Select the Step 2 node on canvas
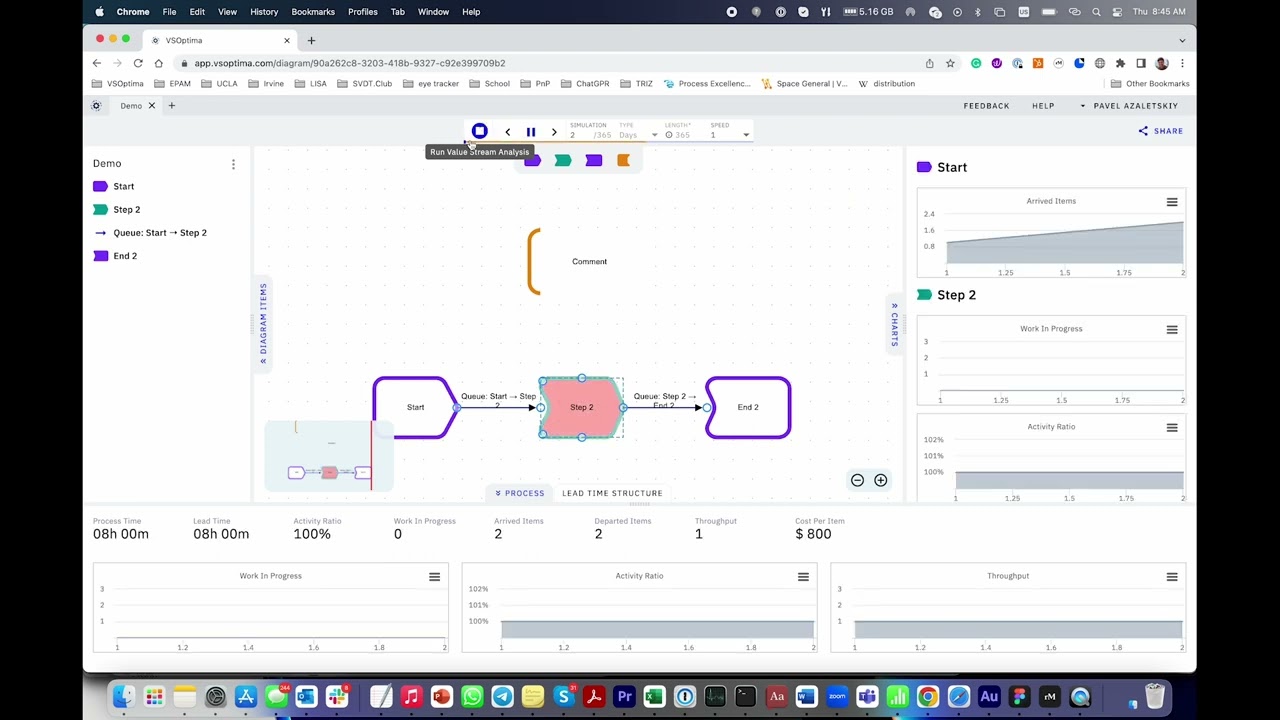Screen dimensions: 1280x720 point(581,407)
